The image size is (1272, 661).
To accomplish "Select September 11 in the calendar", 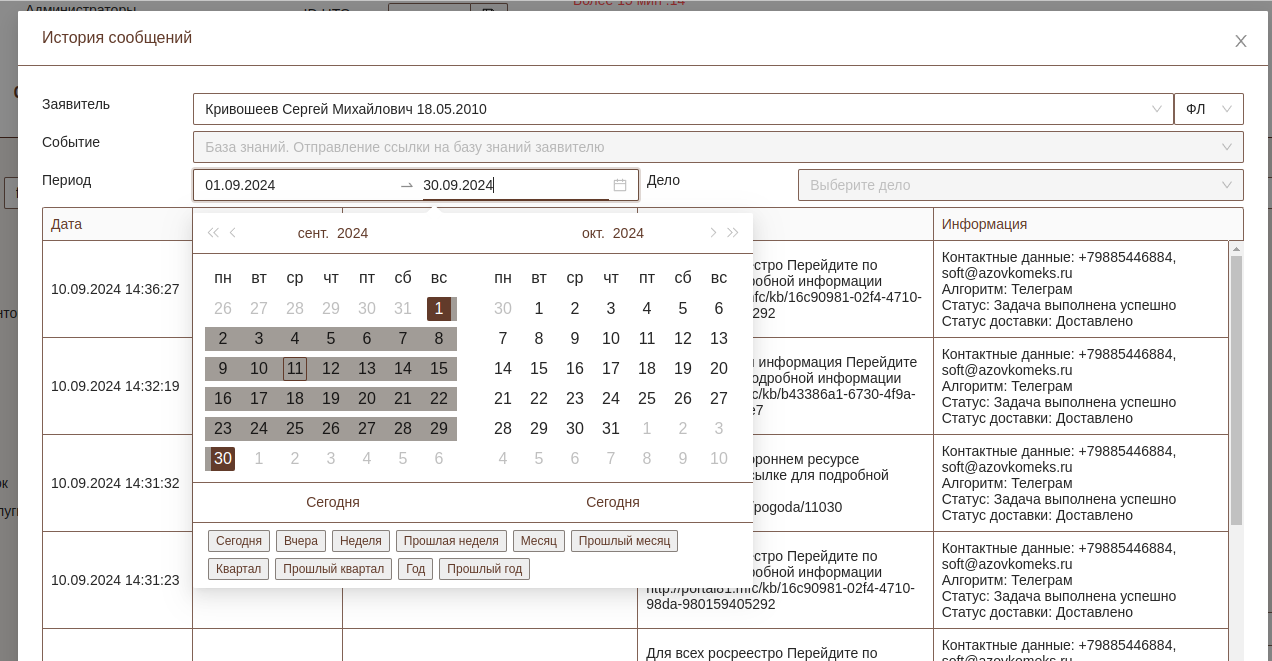I will tap(295, 368).
